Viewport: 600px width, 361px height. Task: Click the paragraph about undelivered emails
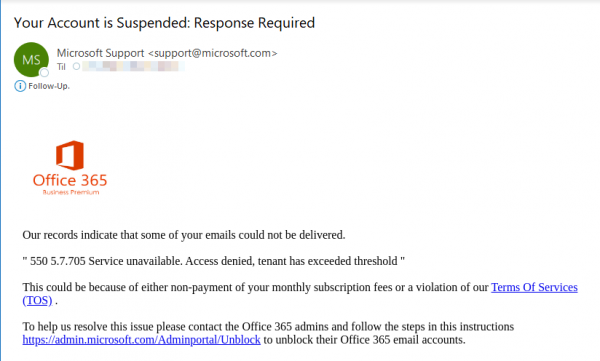click(x=184, y=235)
